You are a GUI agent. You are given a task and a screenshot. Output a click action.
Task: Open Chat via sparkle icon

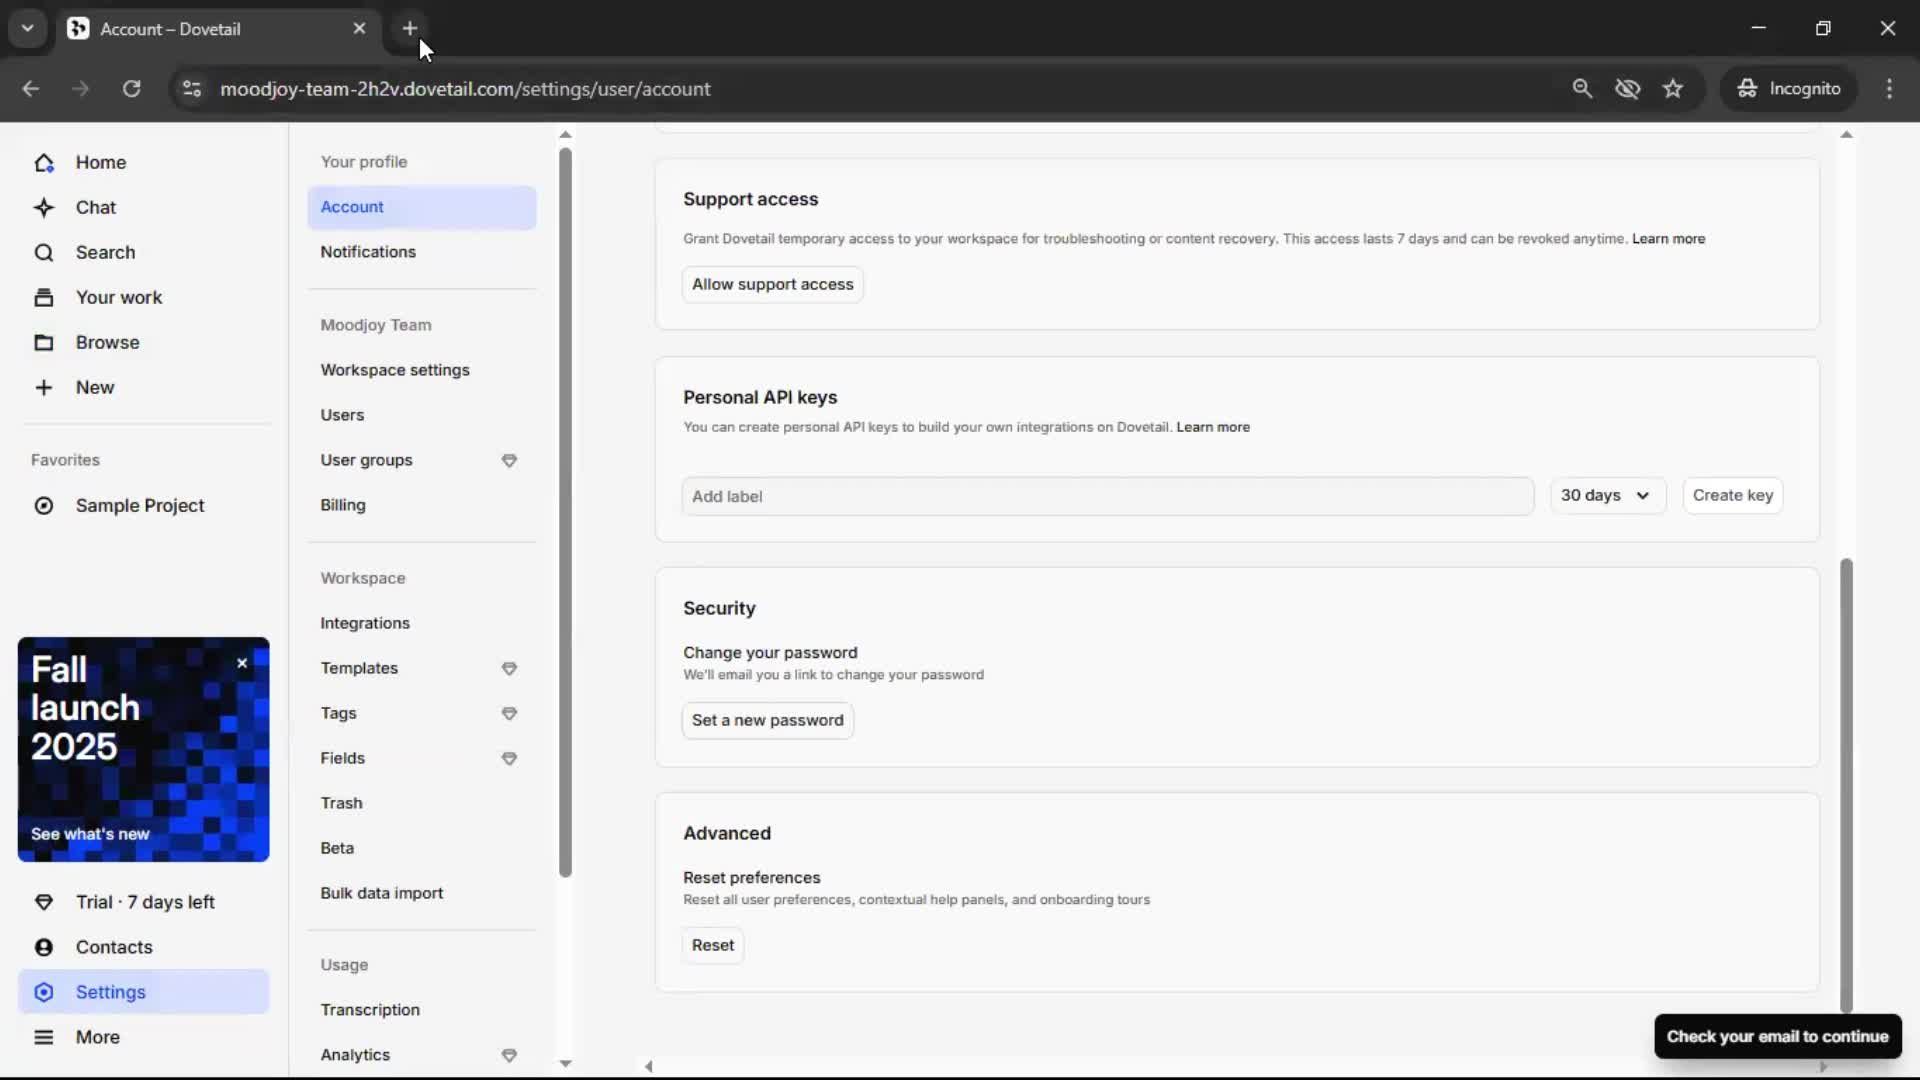click(44, 207)
